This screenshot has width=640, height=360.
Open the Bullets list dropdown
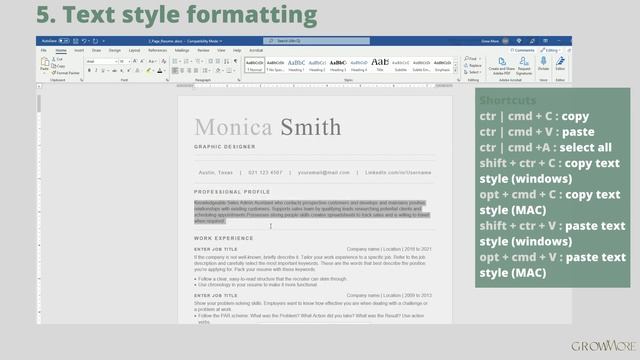pos(180,61)
